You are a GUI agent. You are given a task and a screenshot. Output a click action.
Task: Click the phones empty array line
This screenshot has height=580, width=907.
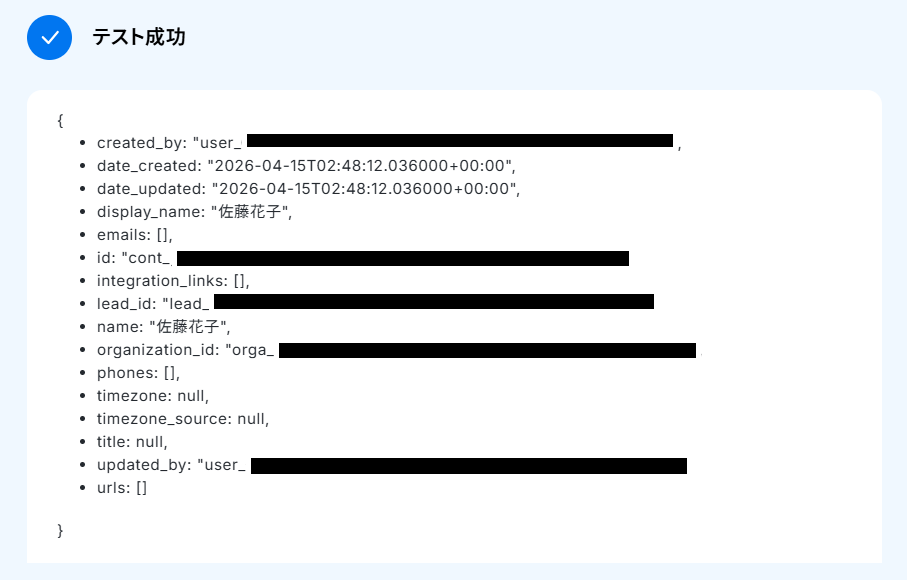pyautogui.click(x=138, y=373)
